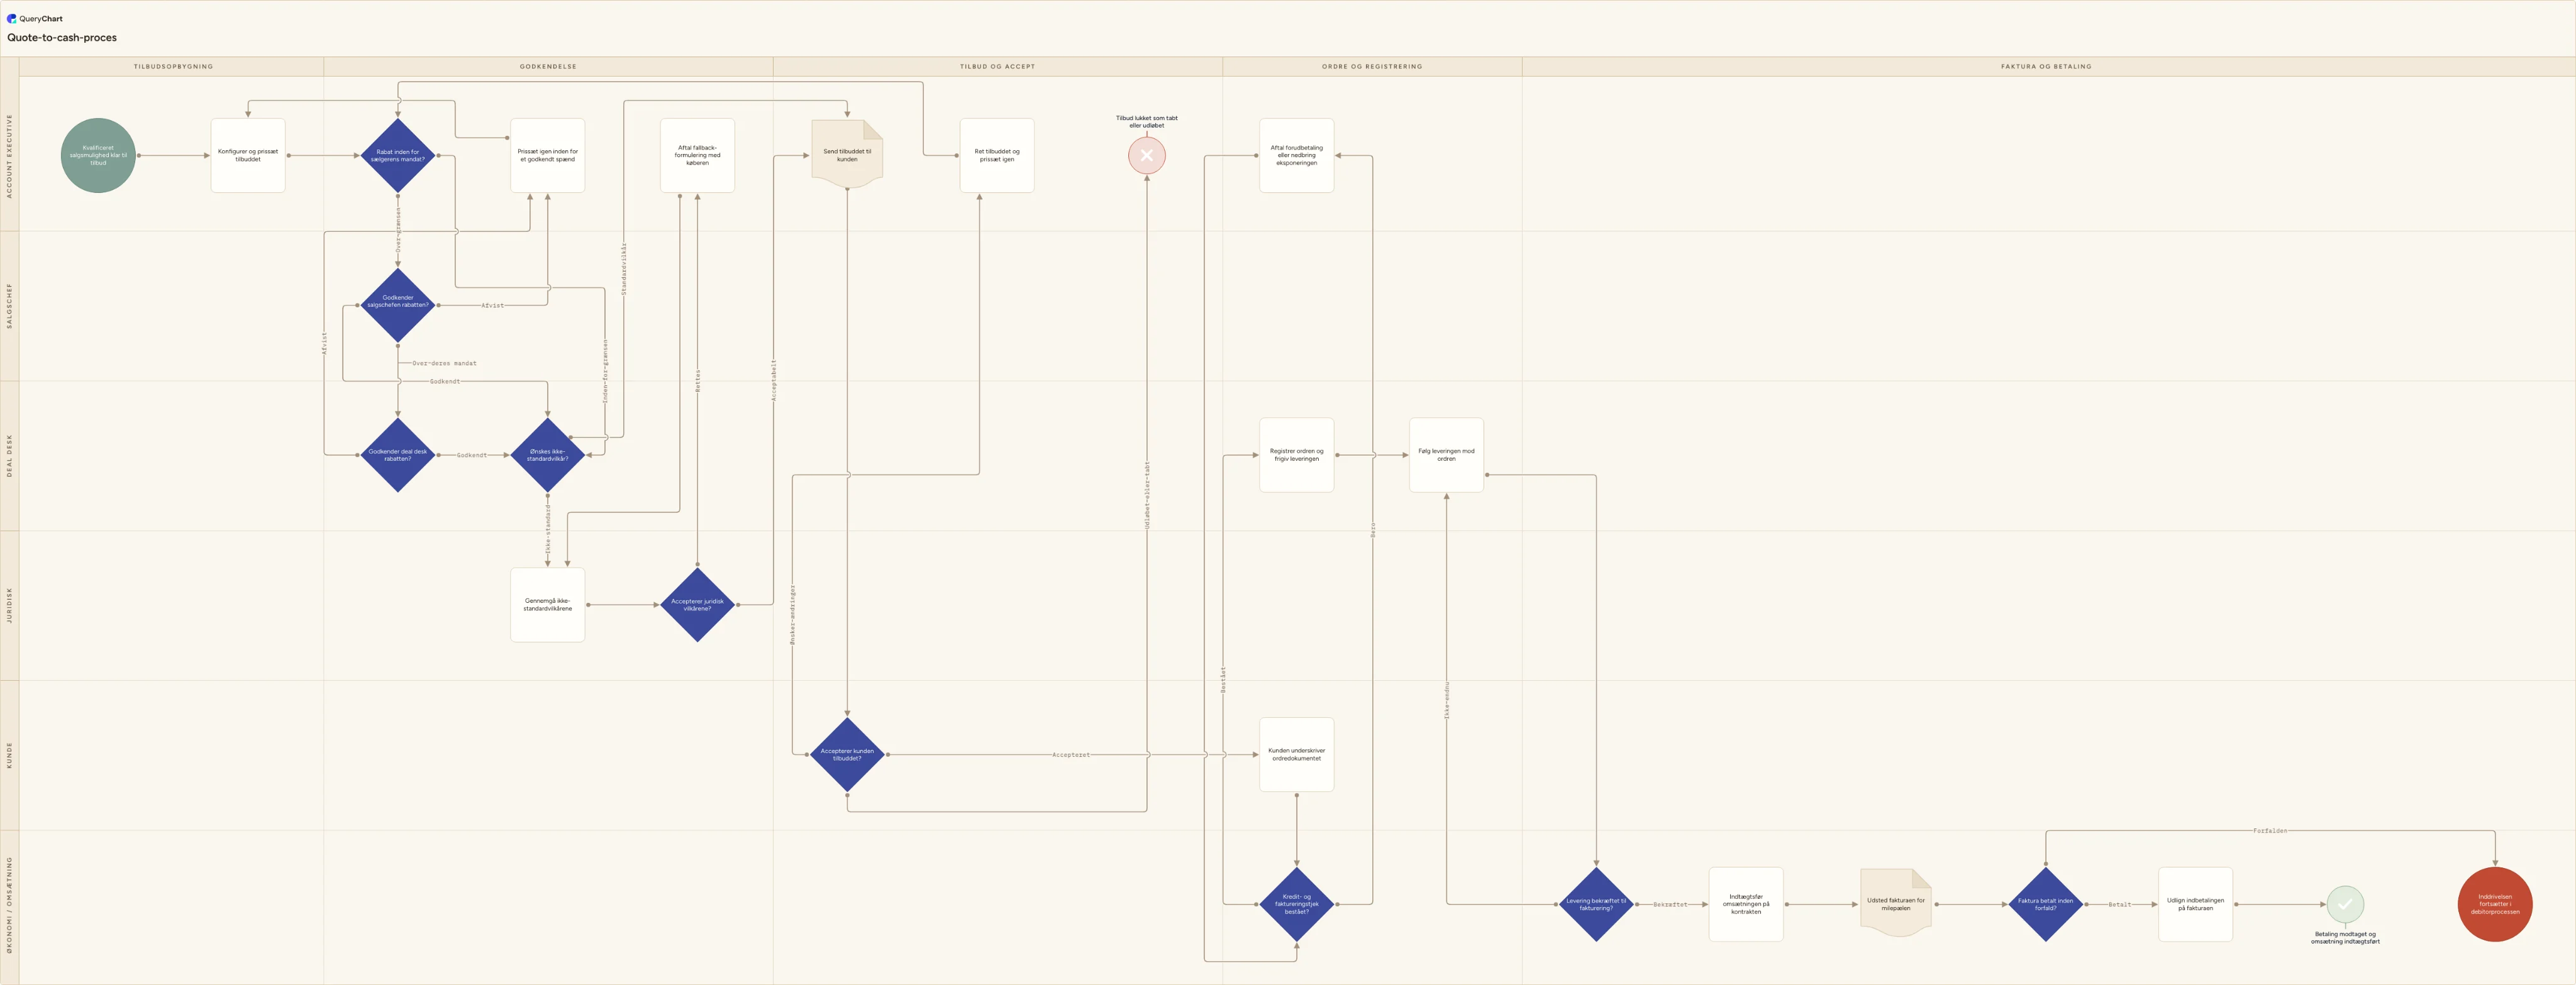
Task: Click the 'TILBUD OG ACCEPT' phase header
Action: [997, 67]
